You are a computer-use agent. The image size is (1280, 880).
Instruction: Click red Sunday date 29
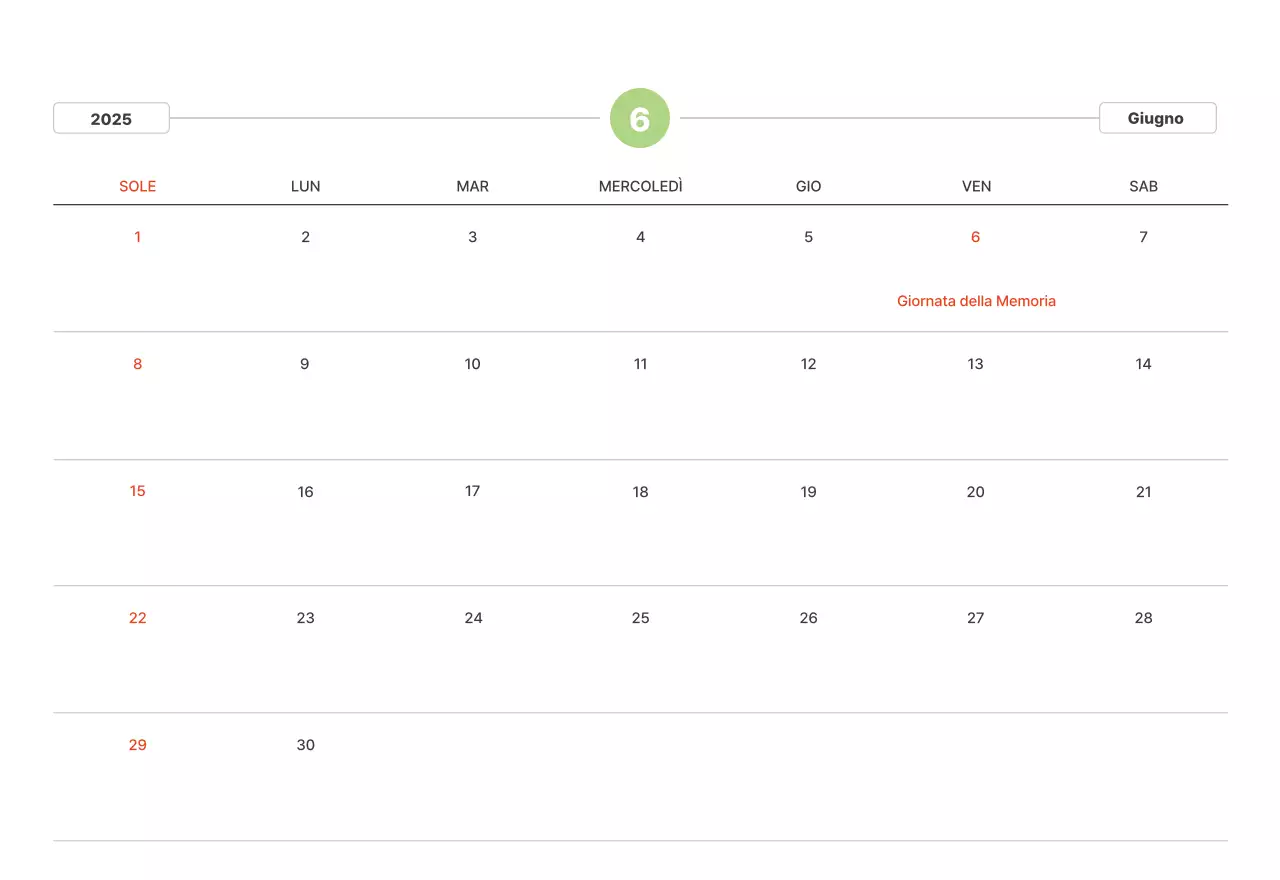[x=138, y=745]
